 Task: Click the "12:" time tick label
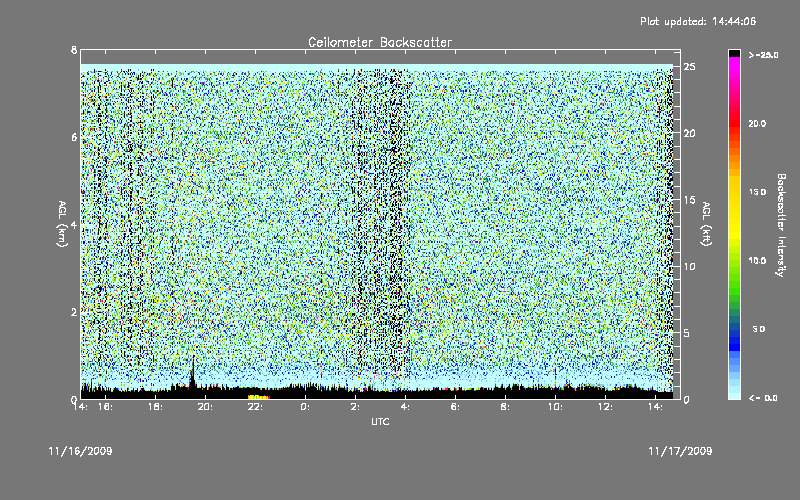coord(606,407)
